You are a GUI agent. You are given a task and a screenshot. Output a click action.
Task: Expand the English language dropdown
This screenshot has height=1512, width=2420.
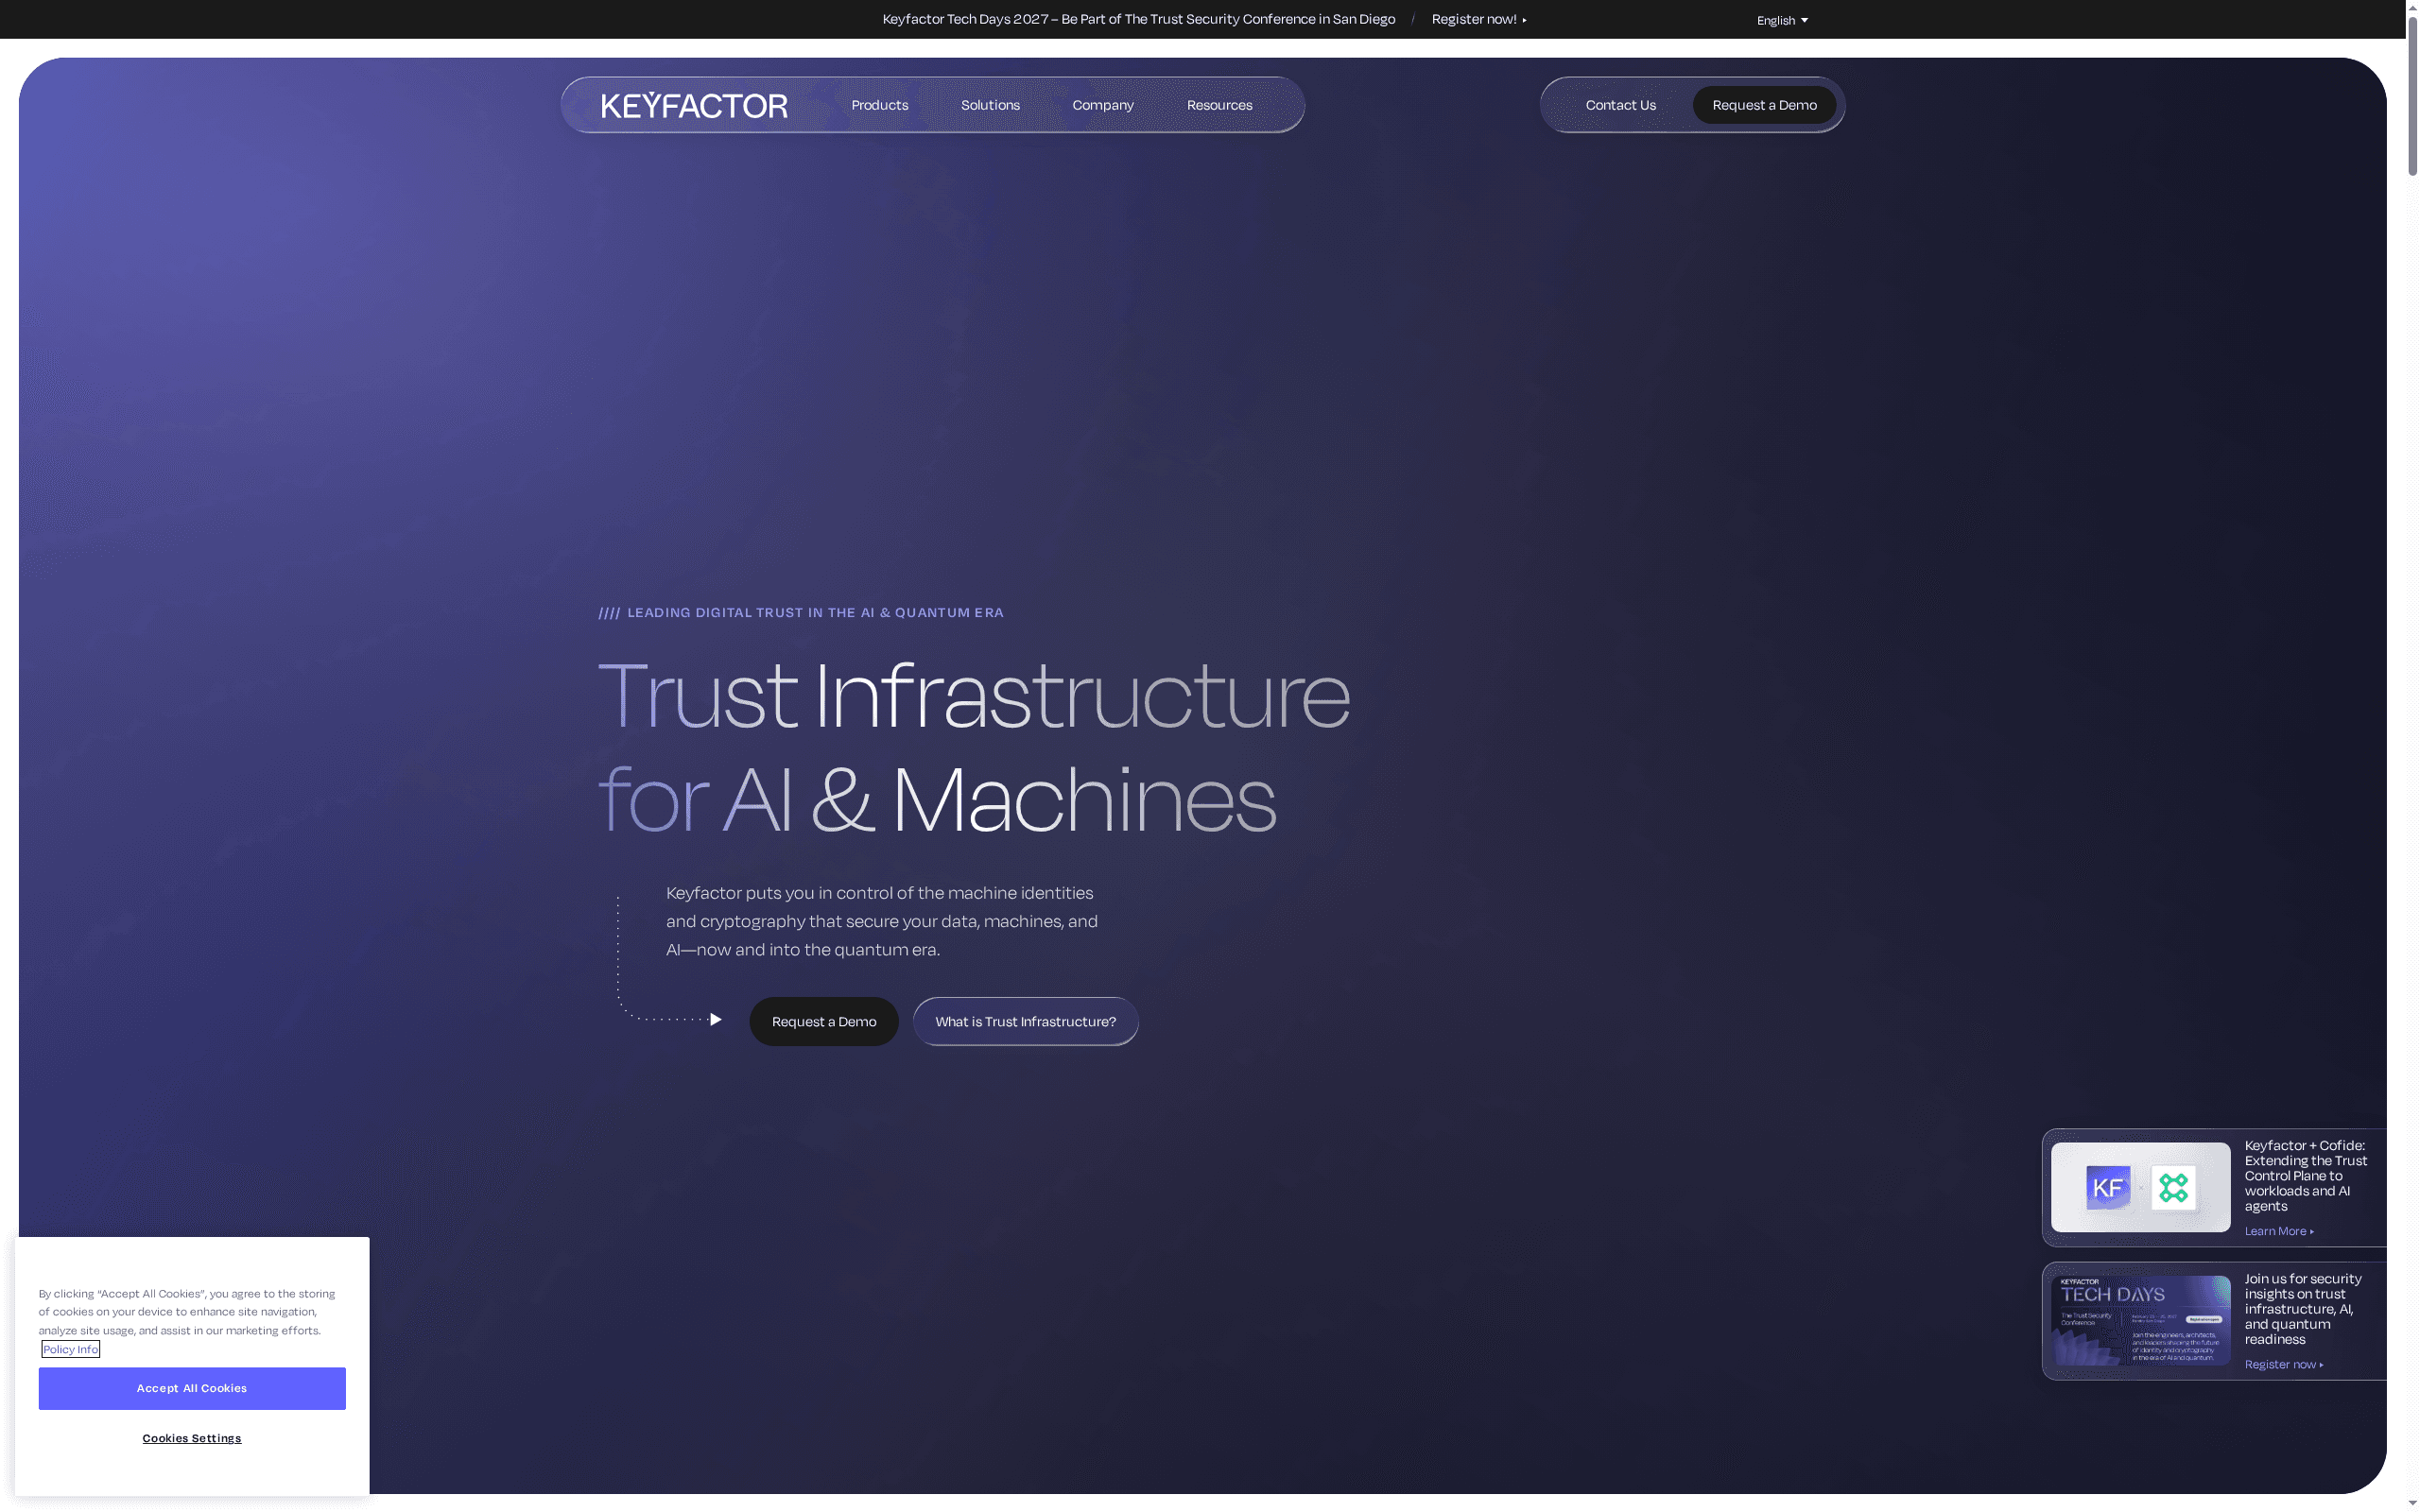pyautogui.click(x=1782, y=20)
